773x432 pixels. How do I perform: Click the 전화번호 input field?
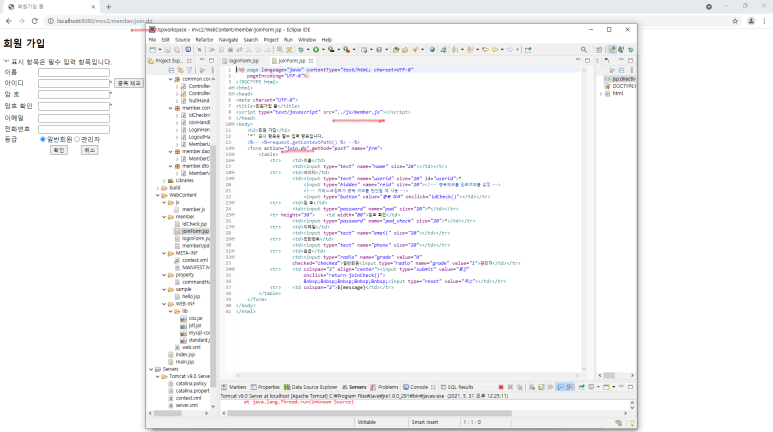(74, 129)
